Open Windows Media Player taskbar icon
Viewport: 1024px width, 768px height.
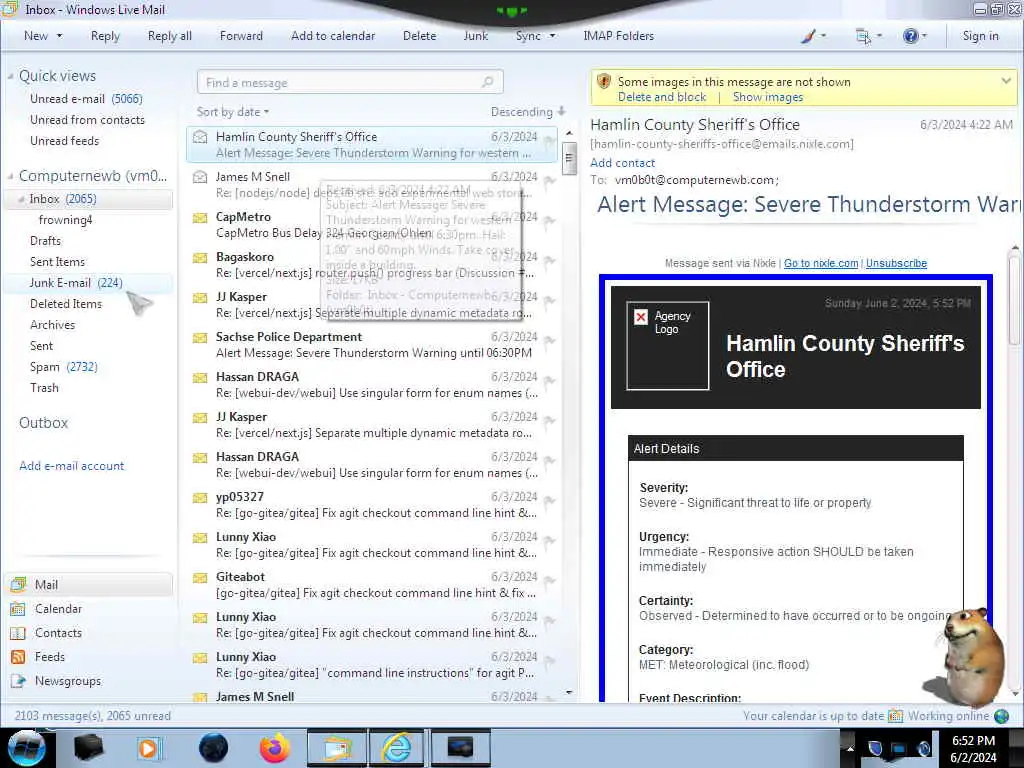pyautogui.click(x=149, y=748)
